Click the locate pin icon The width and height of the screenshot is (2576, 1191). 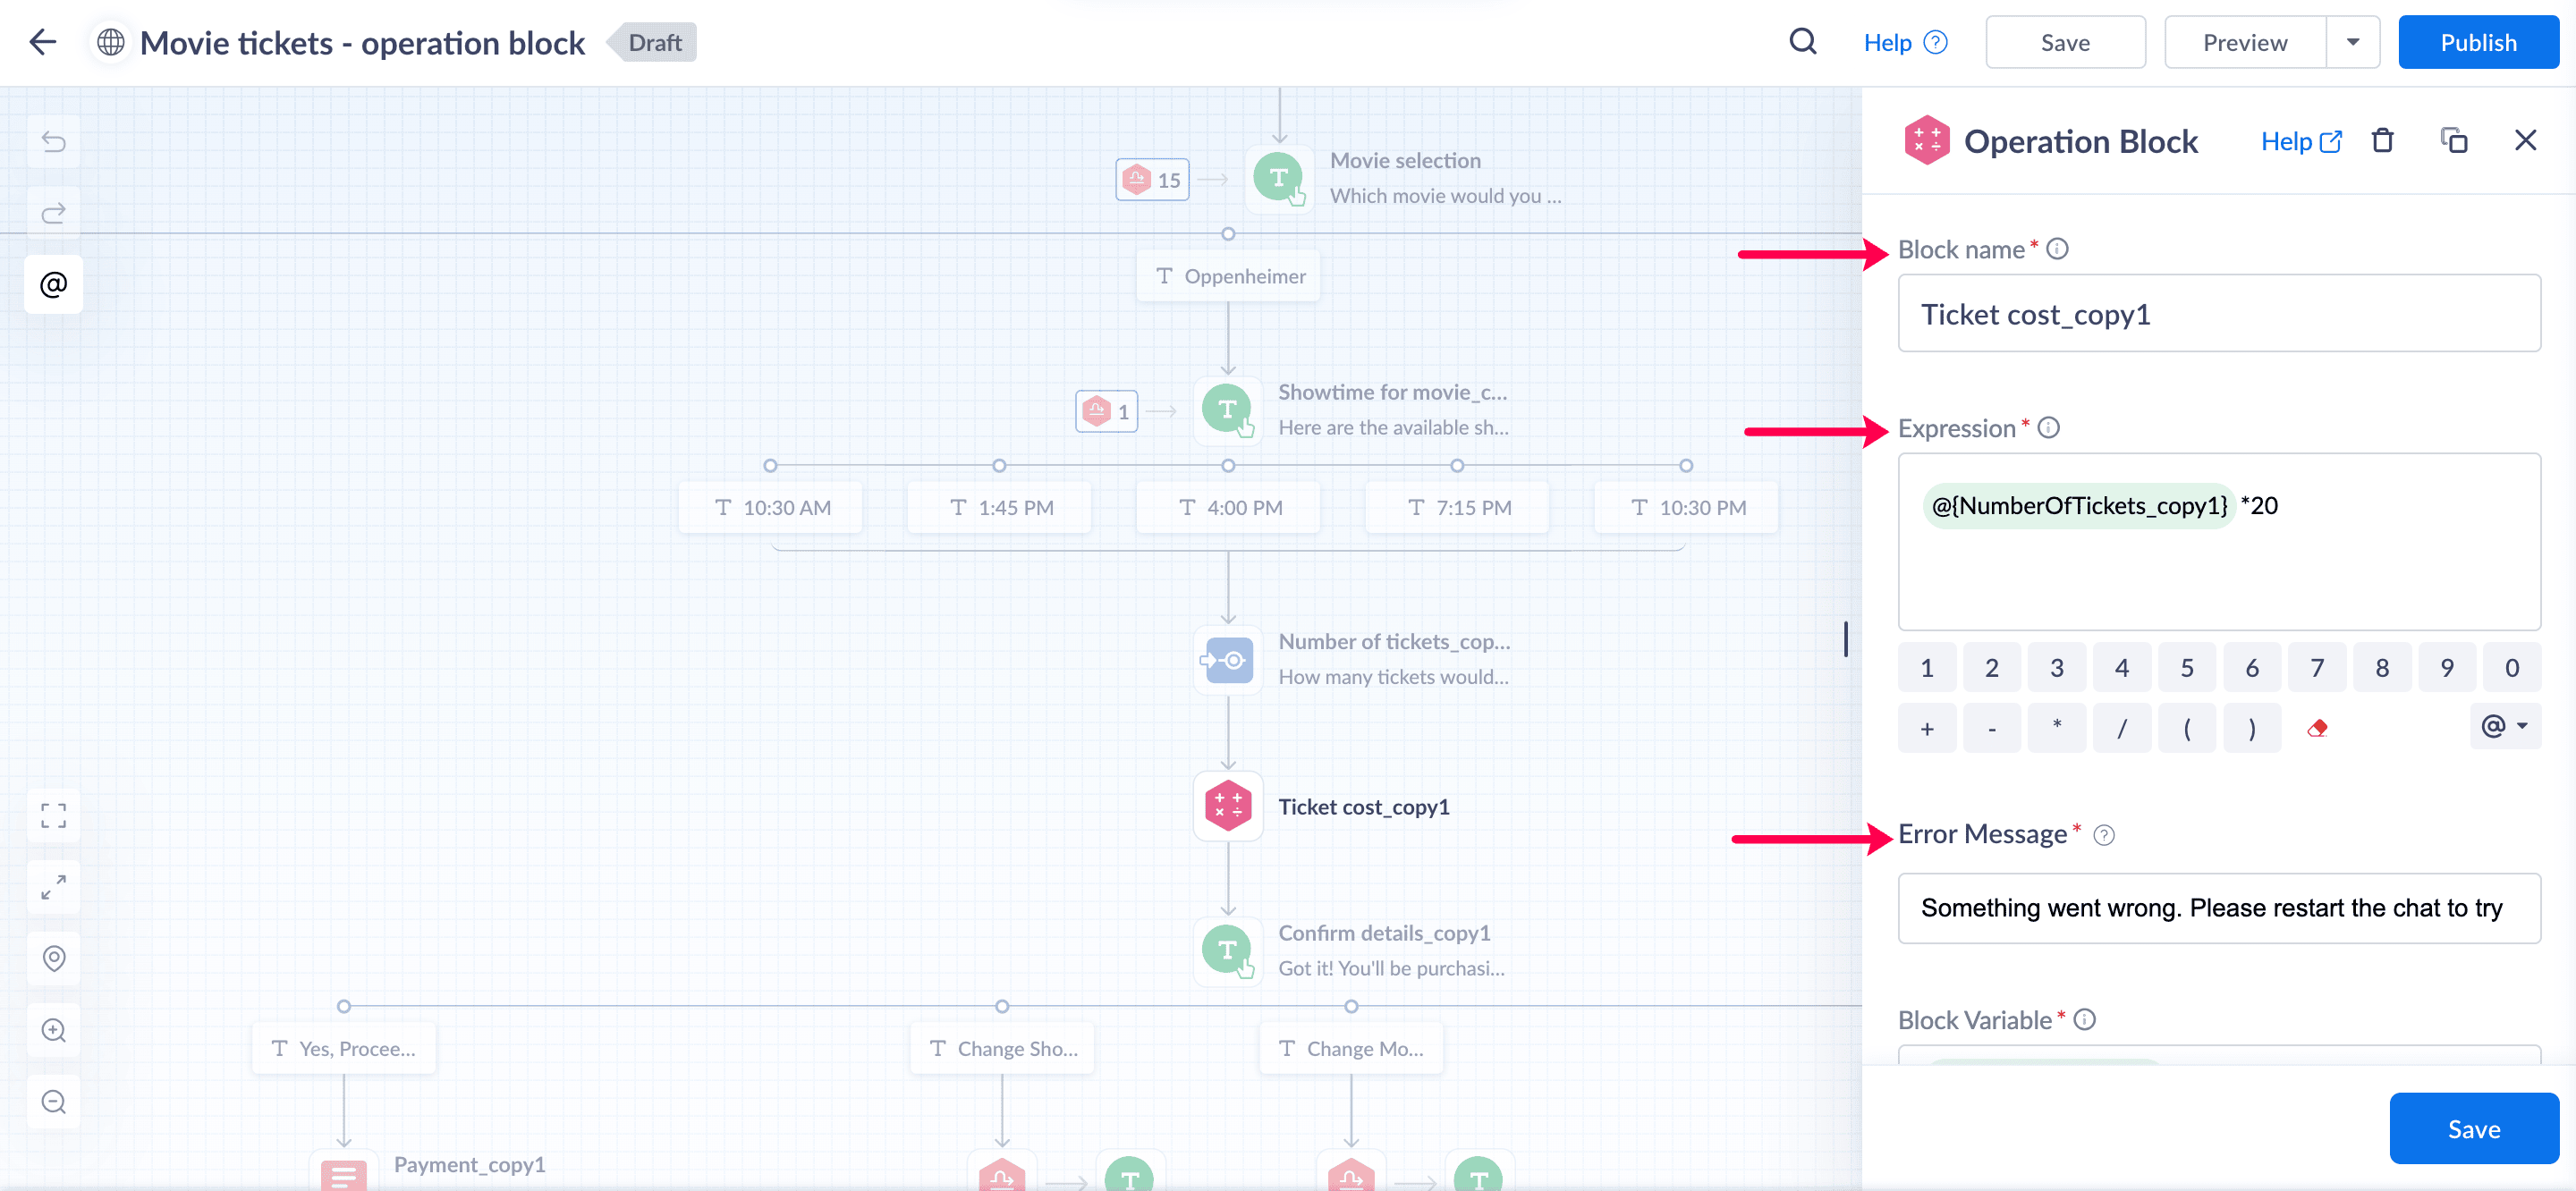click(54, 958)
